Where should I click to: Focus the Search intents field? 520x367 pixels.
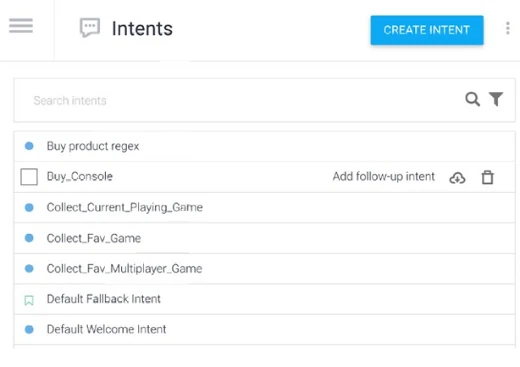240,100
